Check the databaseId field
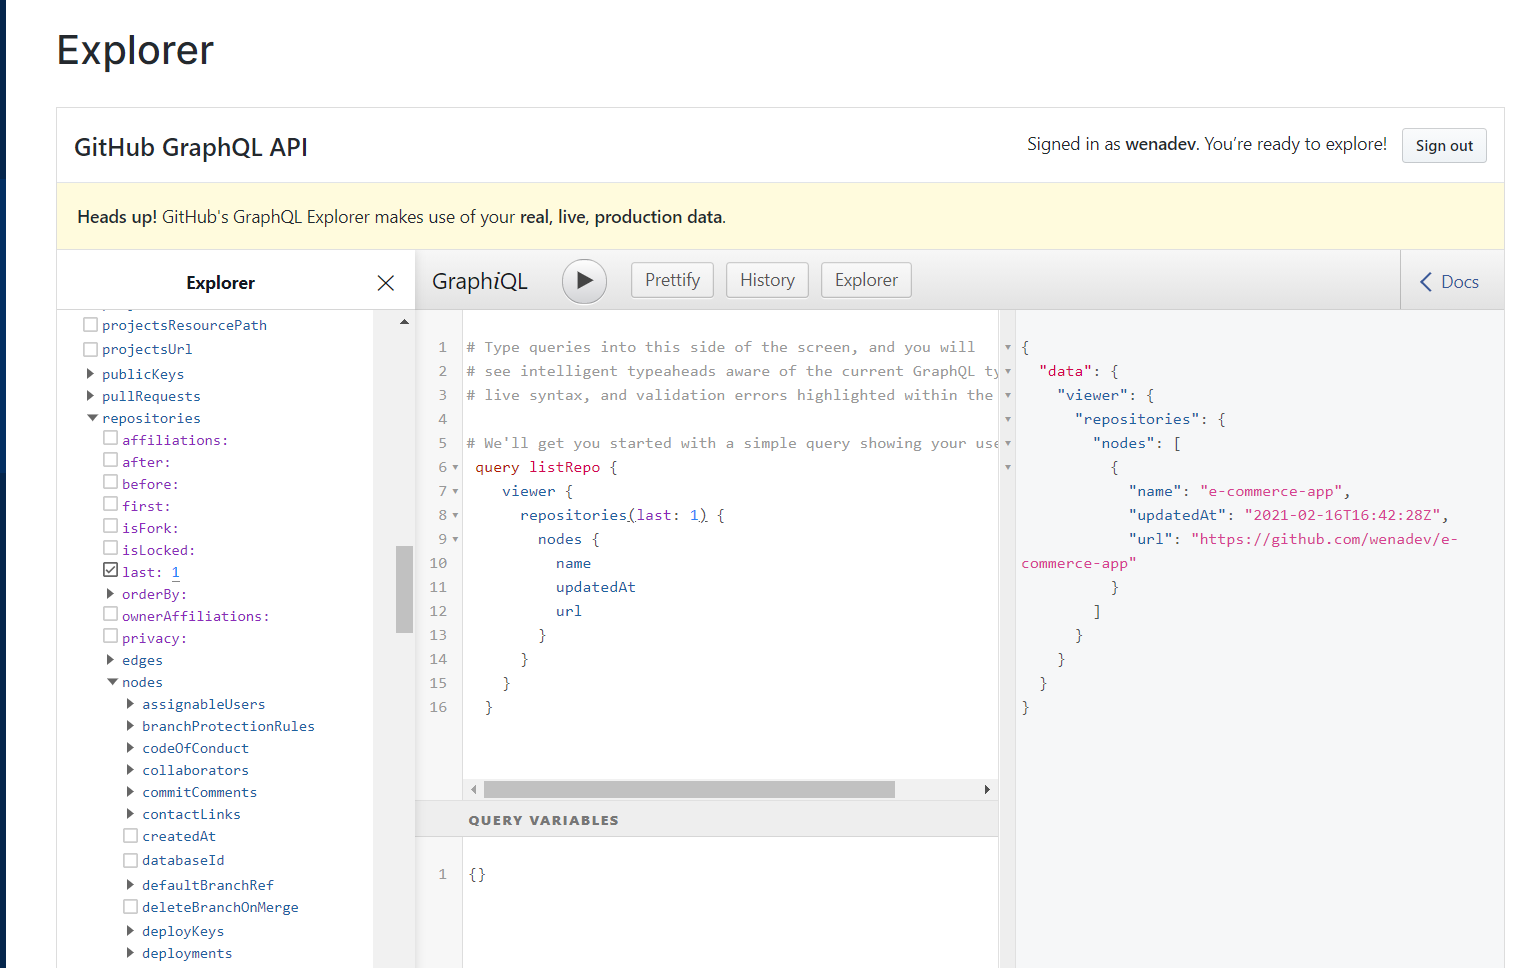 coord(130,860)
